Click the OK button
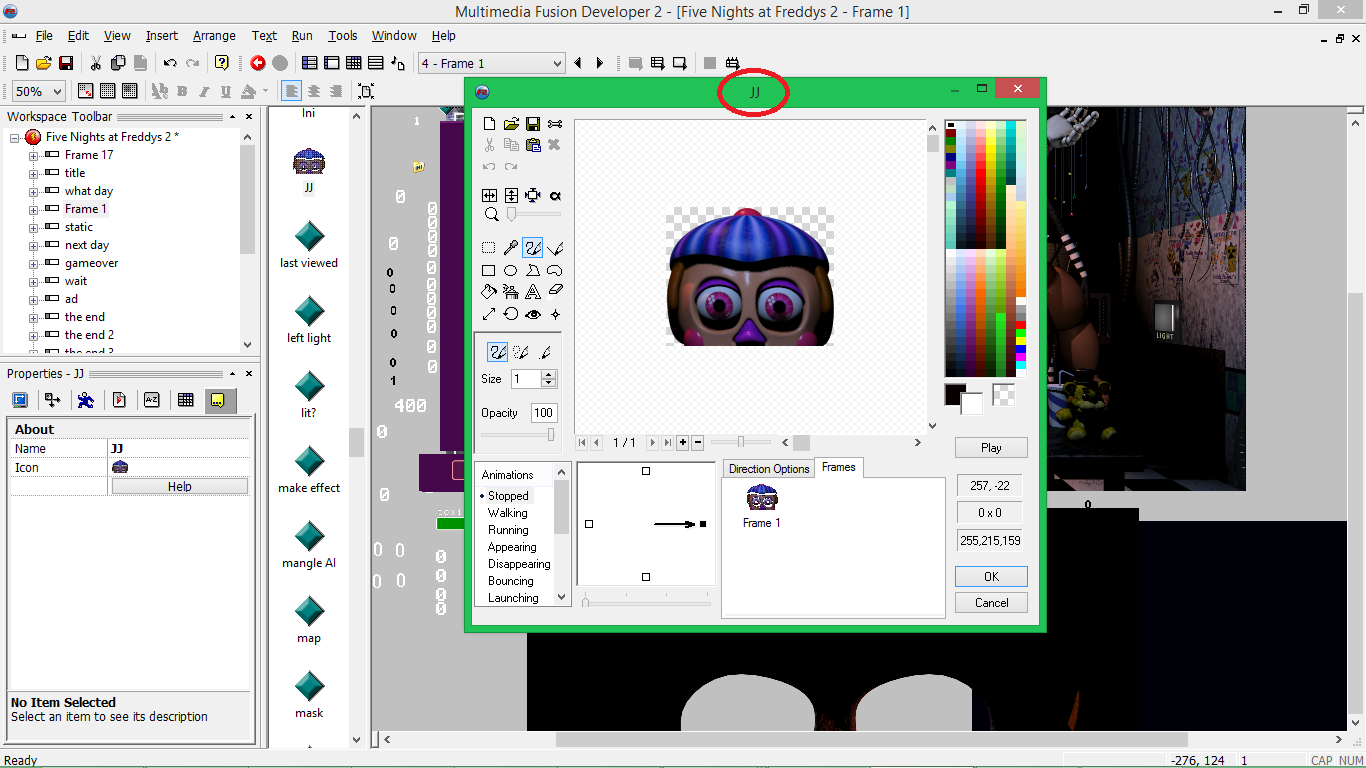This screenshot has width=1366, height=768. click(x=991, y=577)
